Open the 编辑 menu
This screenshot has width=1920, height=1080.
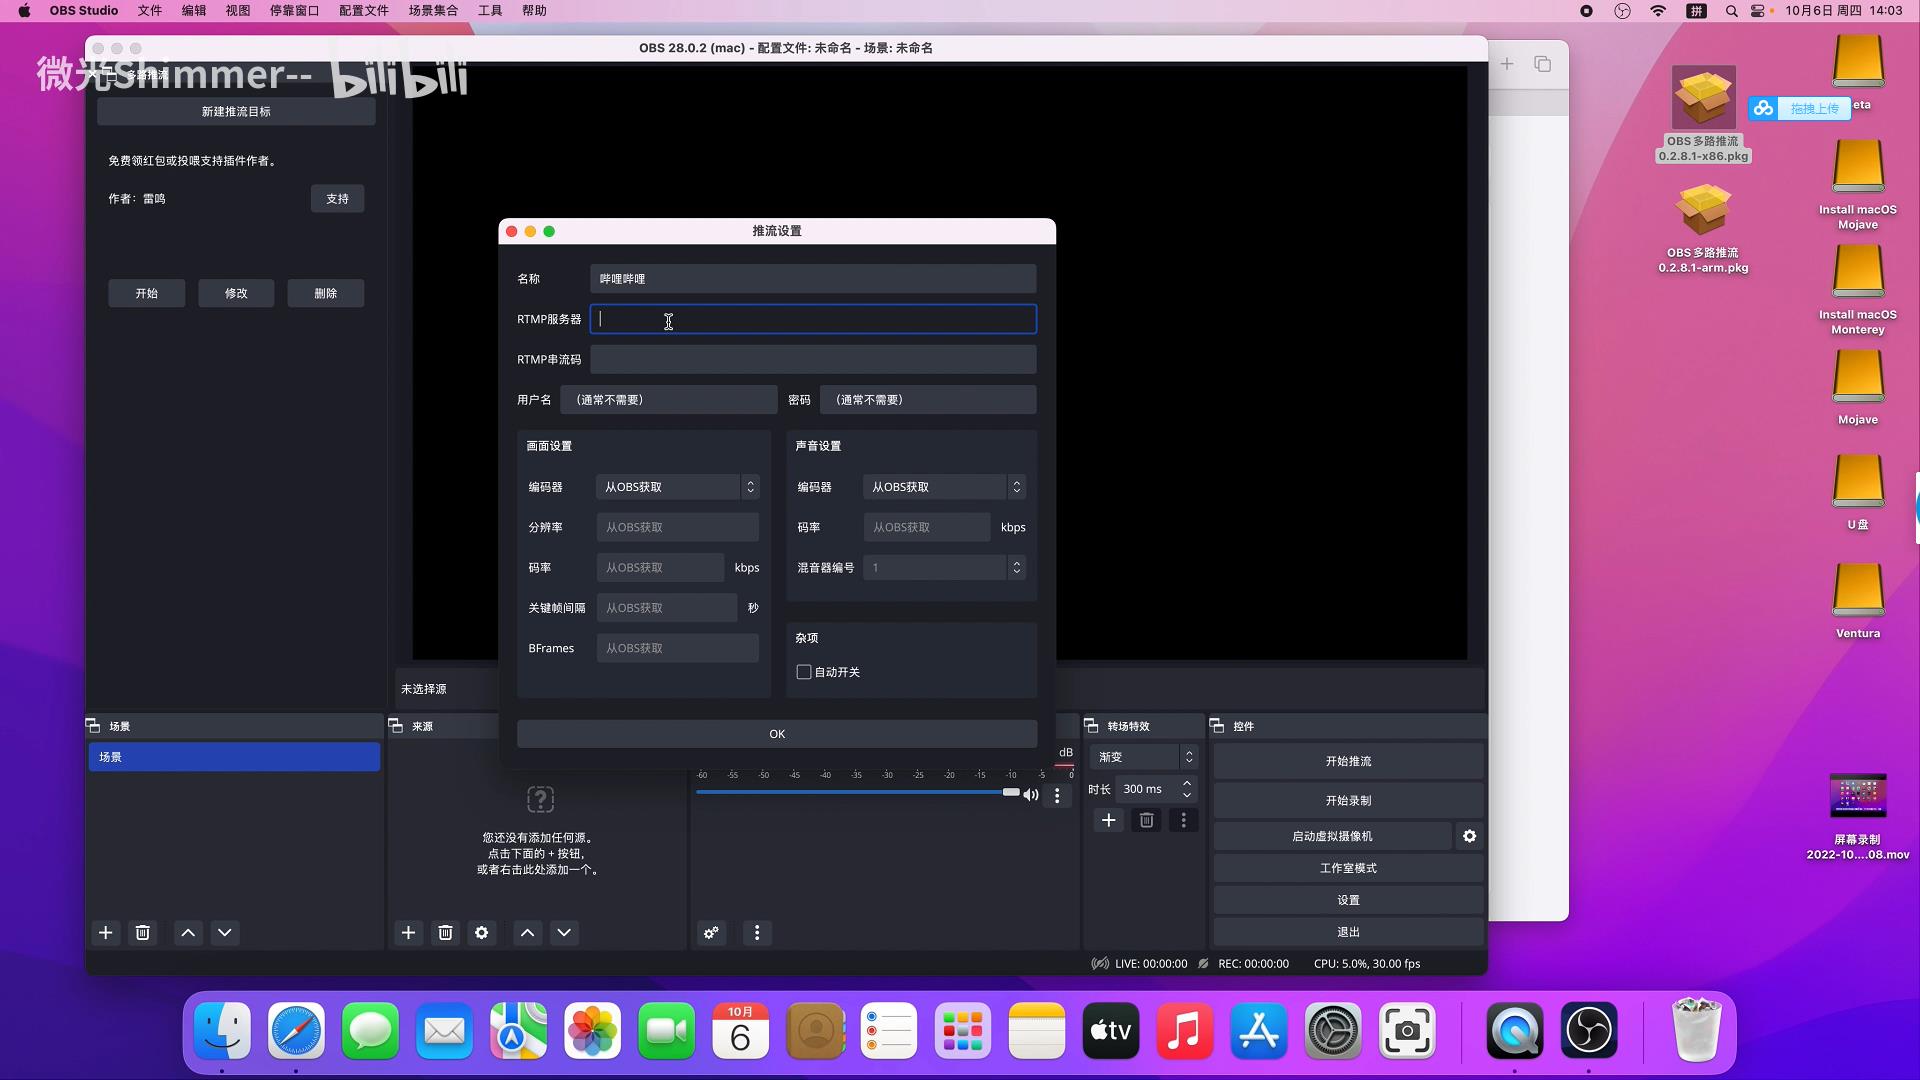pos(194,11)
